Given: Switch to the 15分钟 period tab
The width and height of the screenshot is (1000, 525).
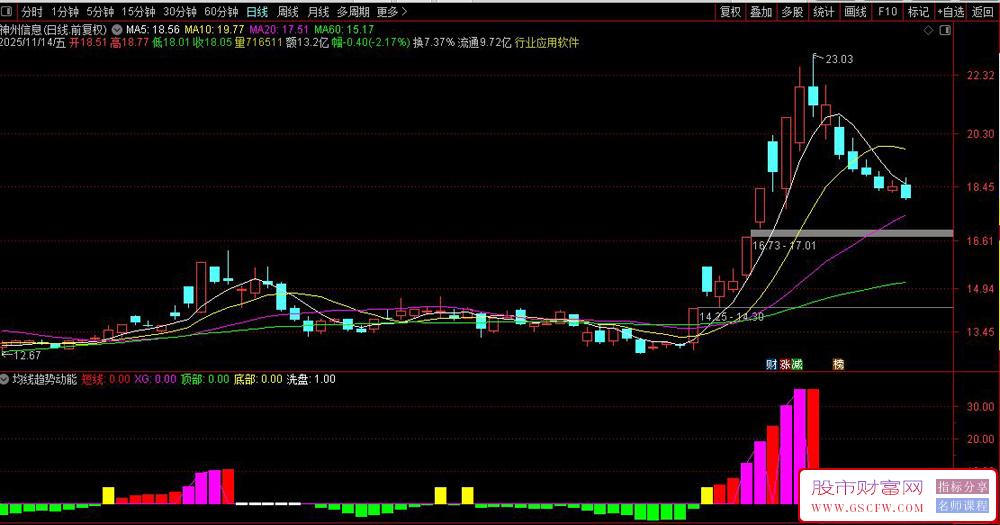Looking at the screenshot, I should (x=138, y=11).
